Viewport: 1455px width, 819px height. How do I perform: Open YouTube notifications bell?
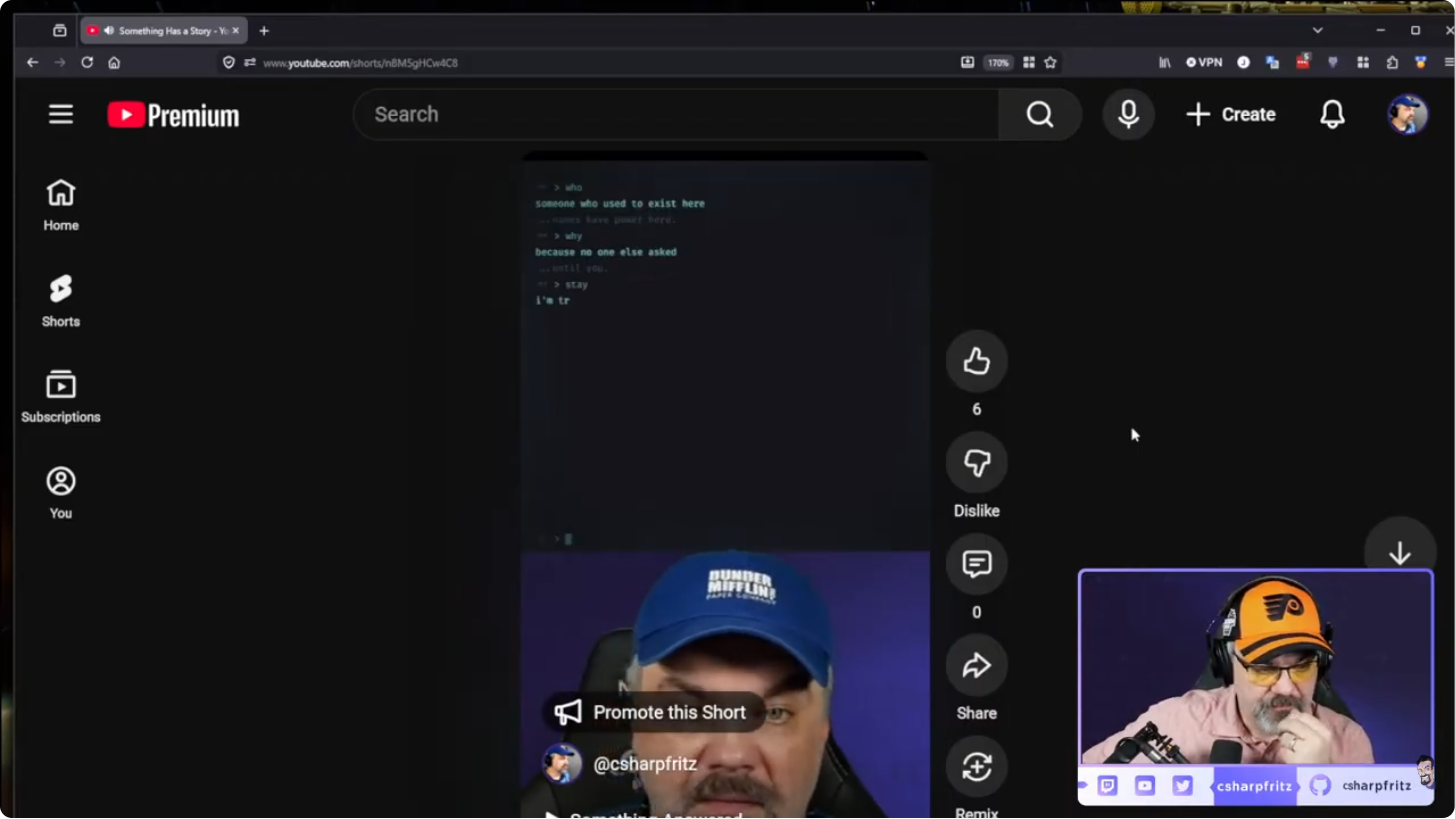tap(1332, 114)
